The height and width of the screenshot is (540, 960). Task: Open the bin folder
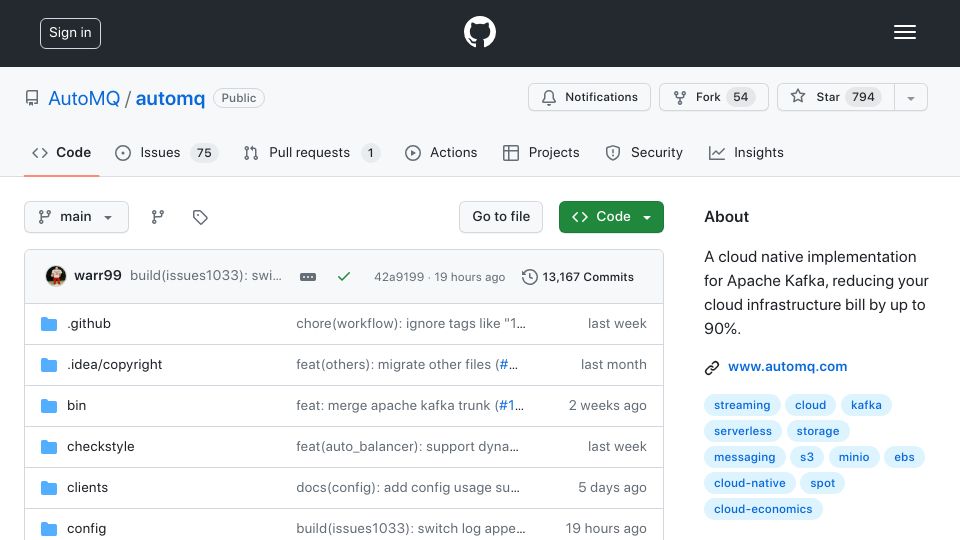click(x=77, y=405)
